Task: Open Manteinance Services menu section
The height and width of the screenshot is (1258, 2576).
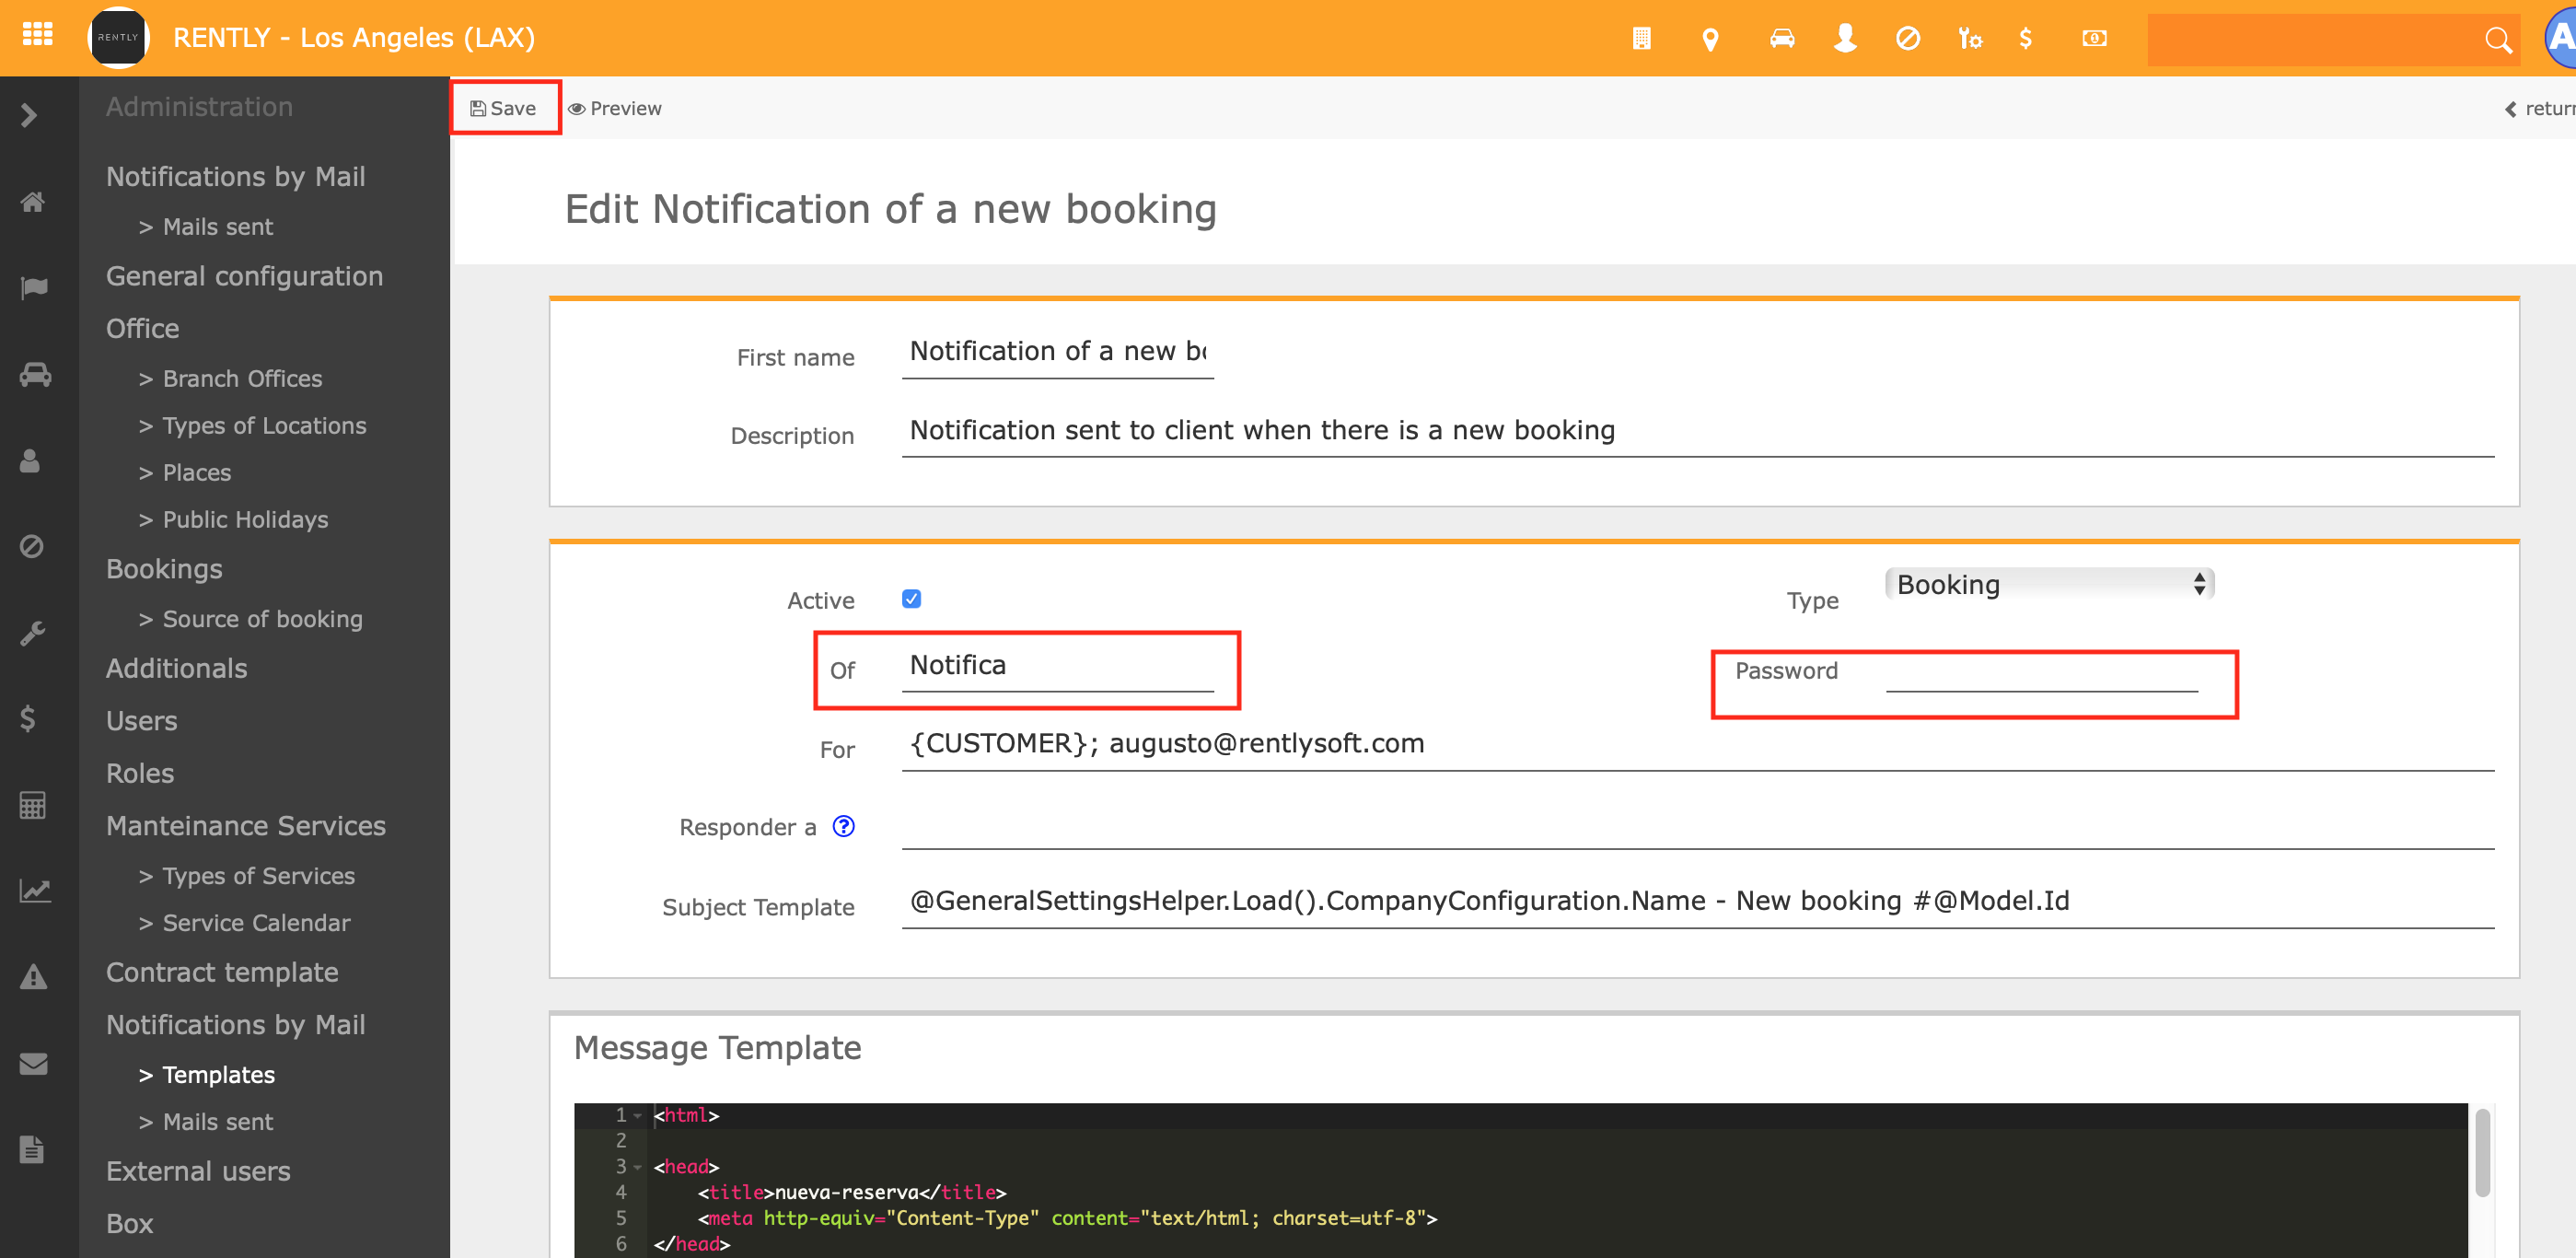Action: 245,825
